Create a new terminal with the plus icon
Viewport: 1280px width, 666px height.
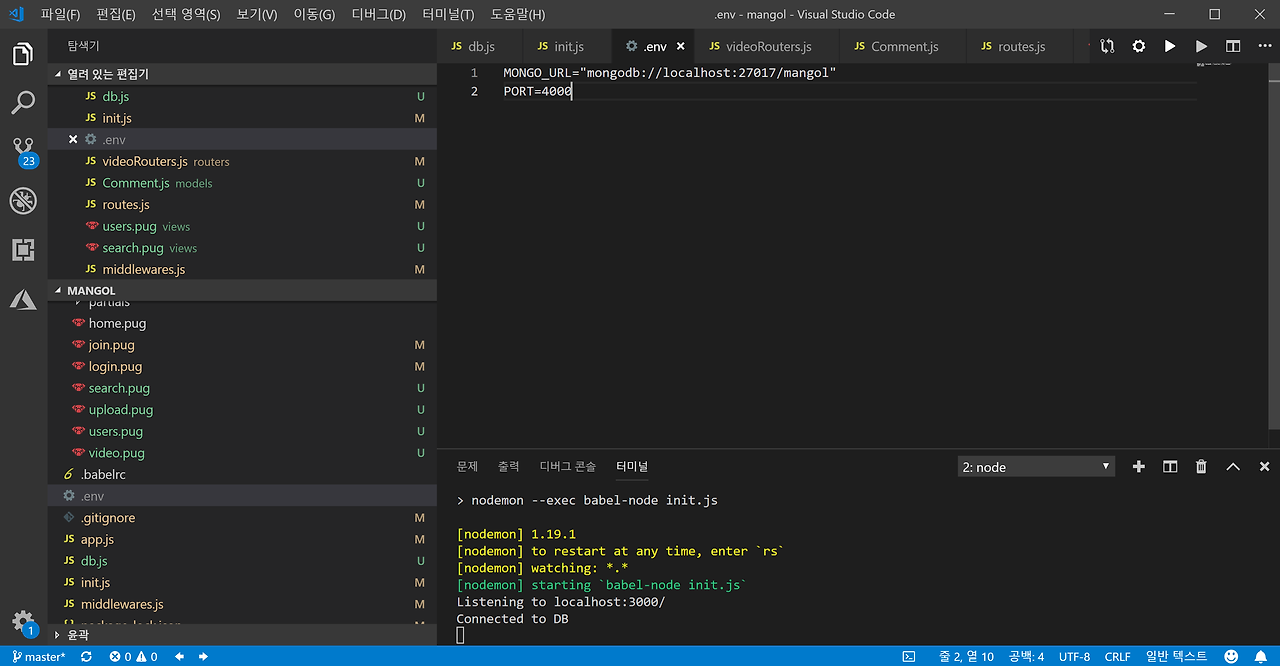1138,467
